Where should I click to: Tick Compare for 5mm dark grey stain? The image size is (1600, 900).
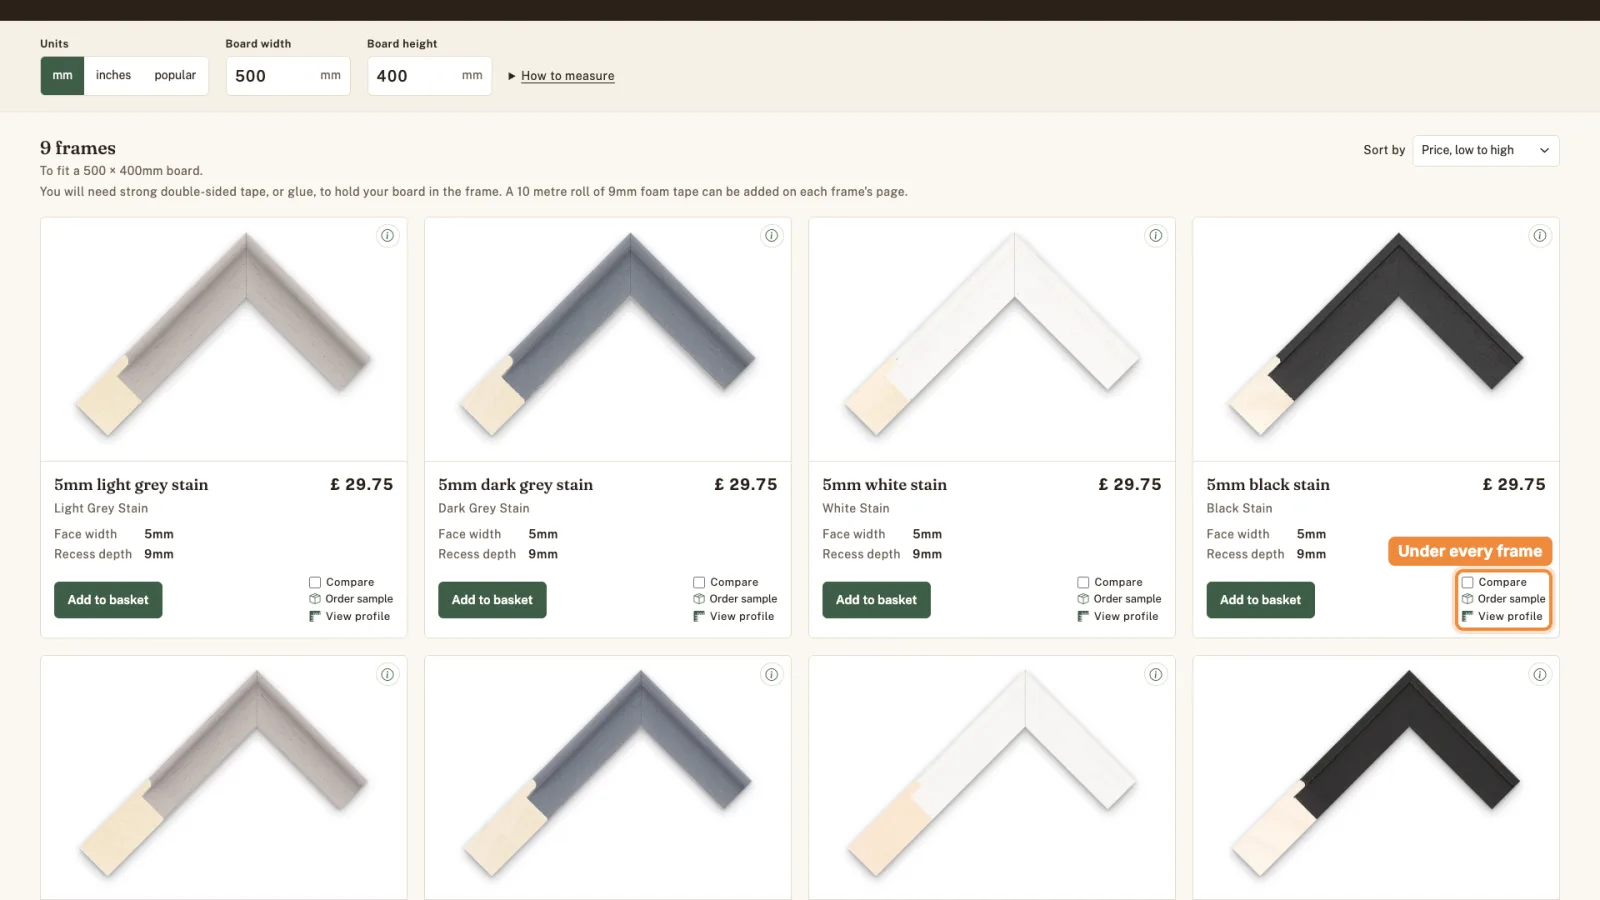pos(699,582)
